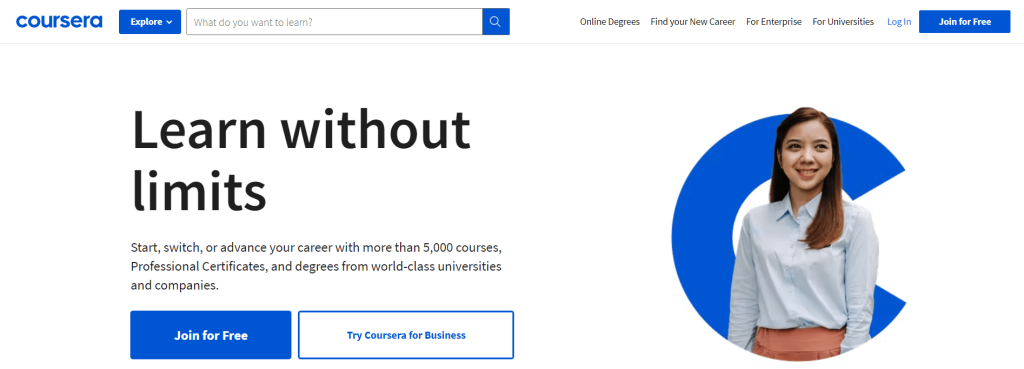Open the For Enterprise page
1024x369 pixels.
pyautogui.click(x=773, y=22)
